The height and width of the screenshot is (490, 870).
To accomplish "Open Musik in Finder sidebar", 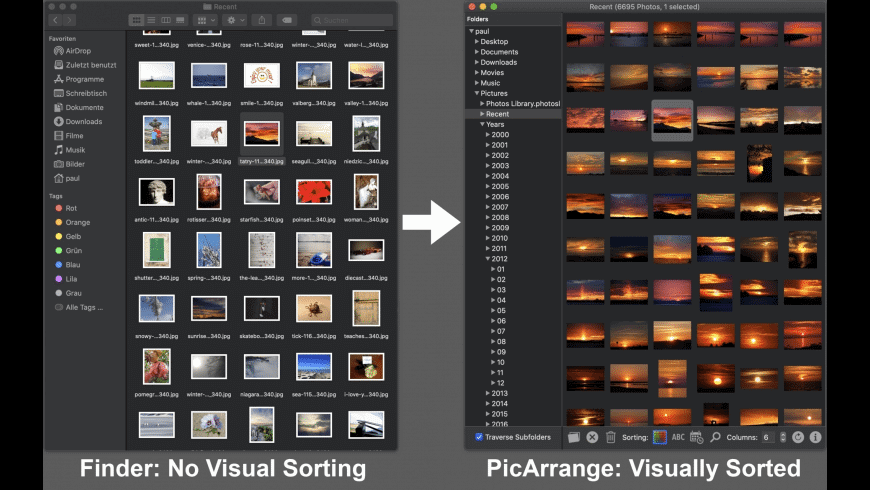I will point(69,150).
